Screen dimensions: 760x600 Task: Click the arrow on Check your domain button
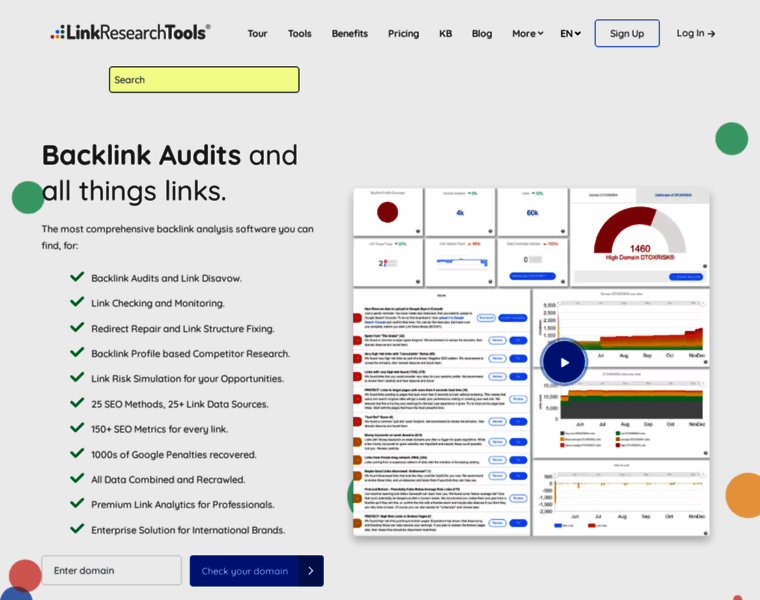click(311, 571)
